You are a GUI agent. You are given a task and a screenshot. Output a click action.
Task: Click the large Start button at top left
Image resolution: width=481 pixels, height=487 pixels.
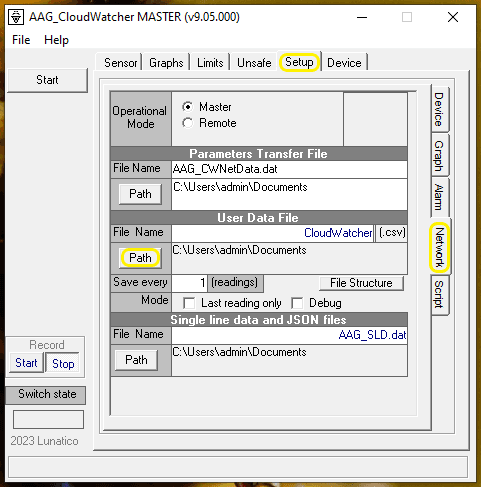(x=47, y=80)
